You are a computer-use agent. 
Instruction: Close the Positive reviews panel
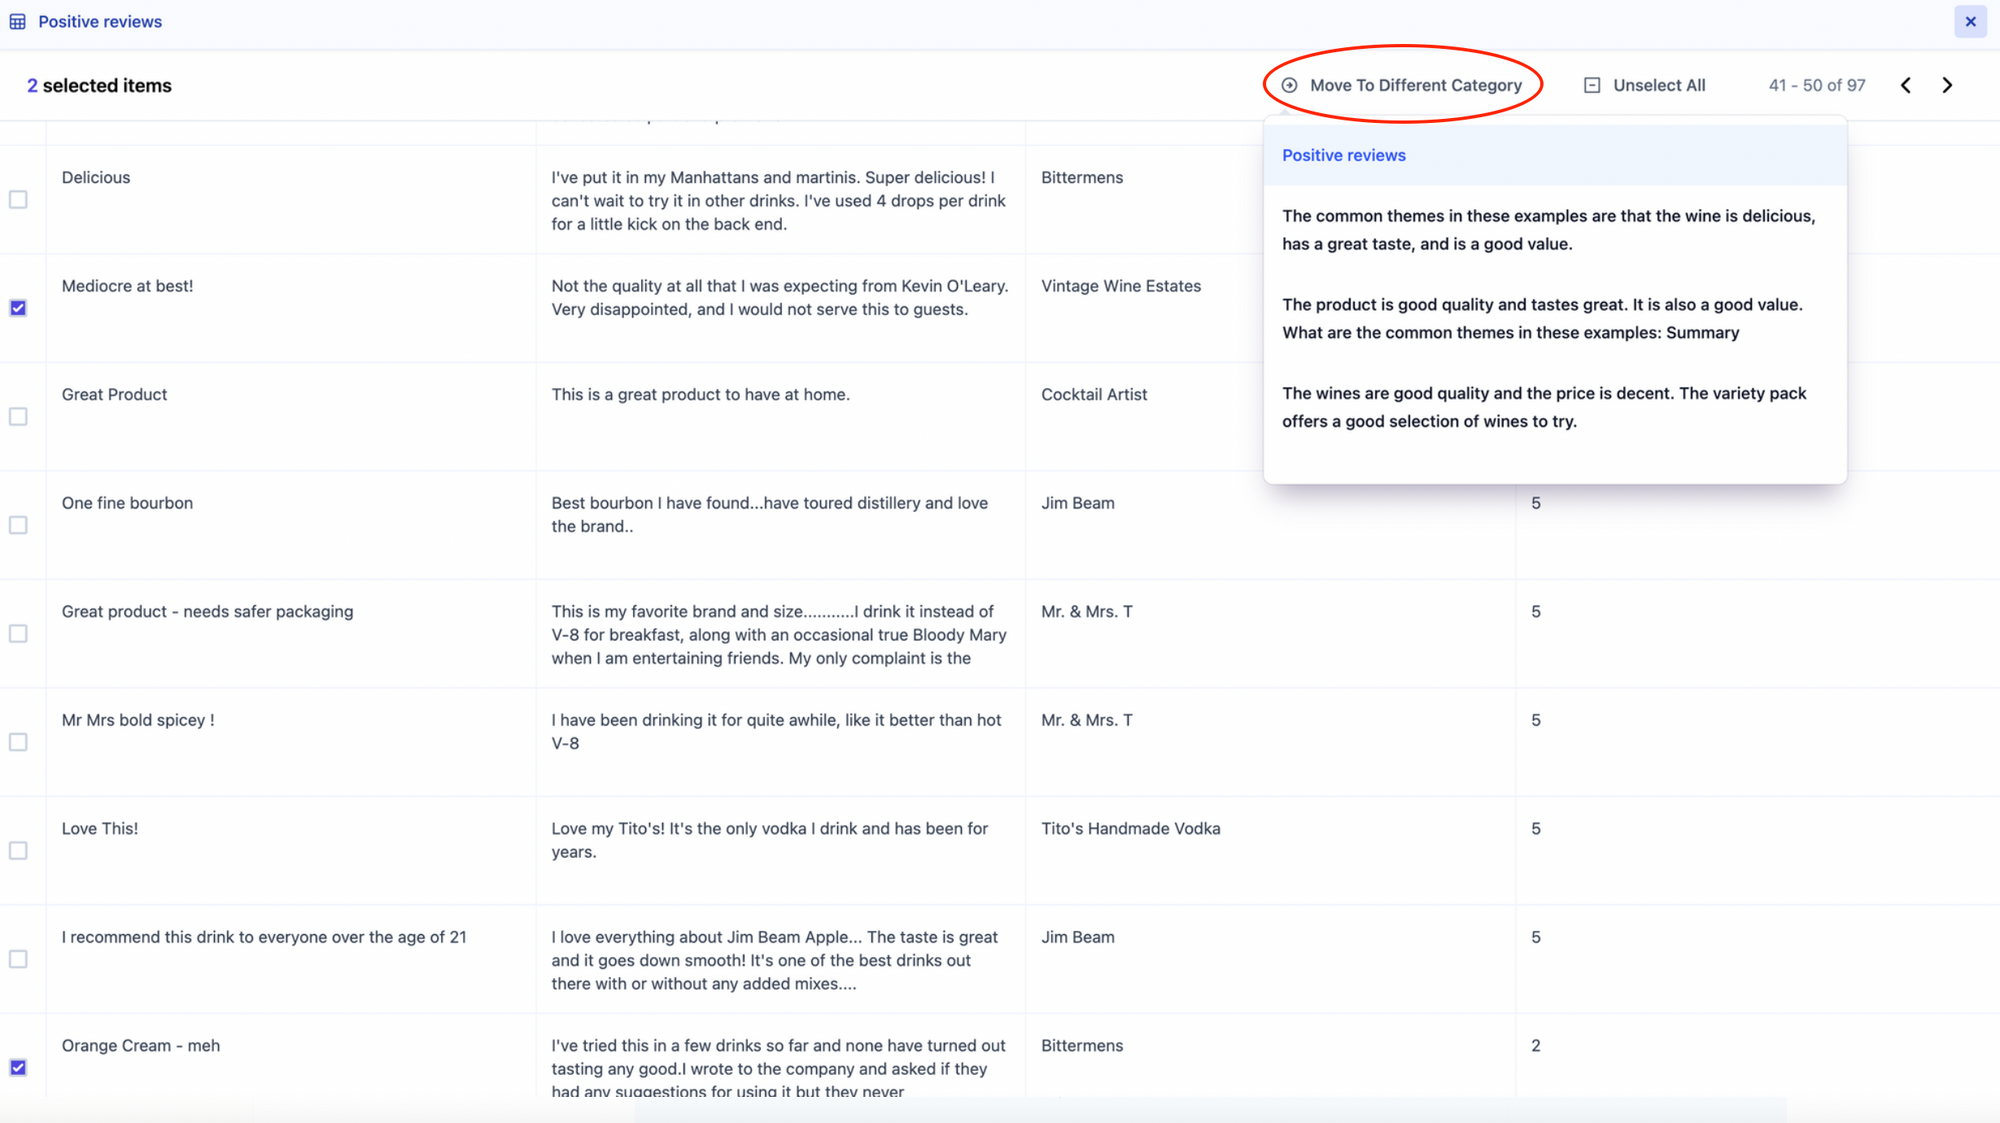click(x=1970, y=22)
